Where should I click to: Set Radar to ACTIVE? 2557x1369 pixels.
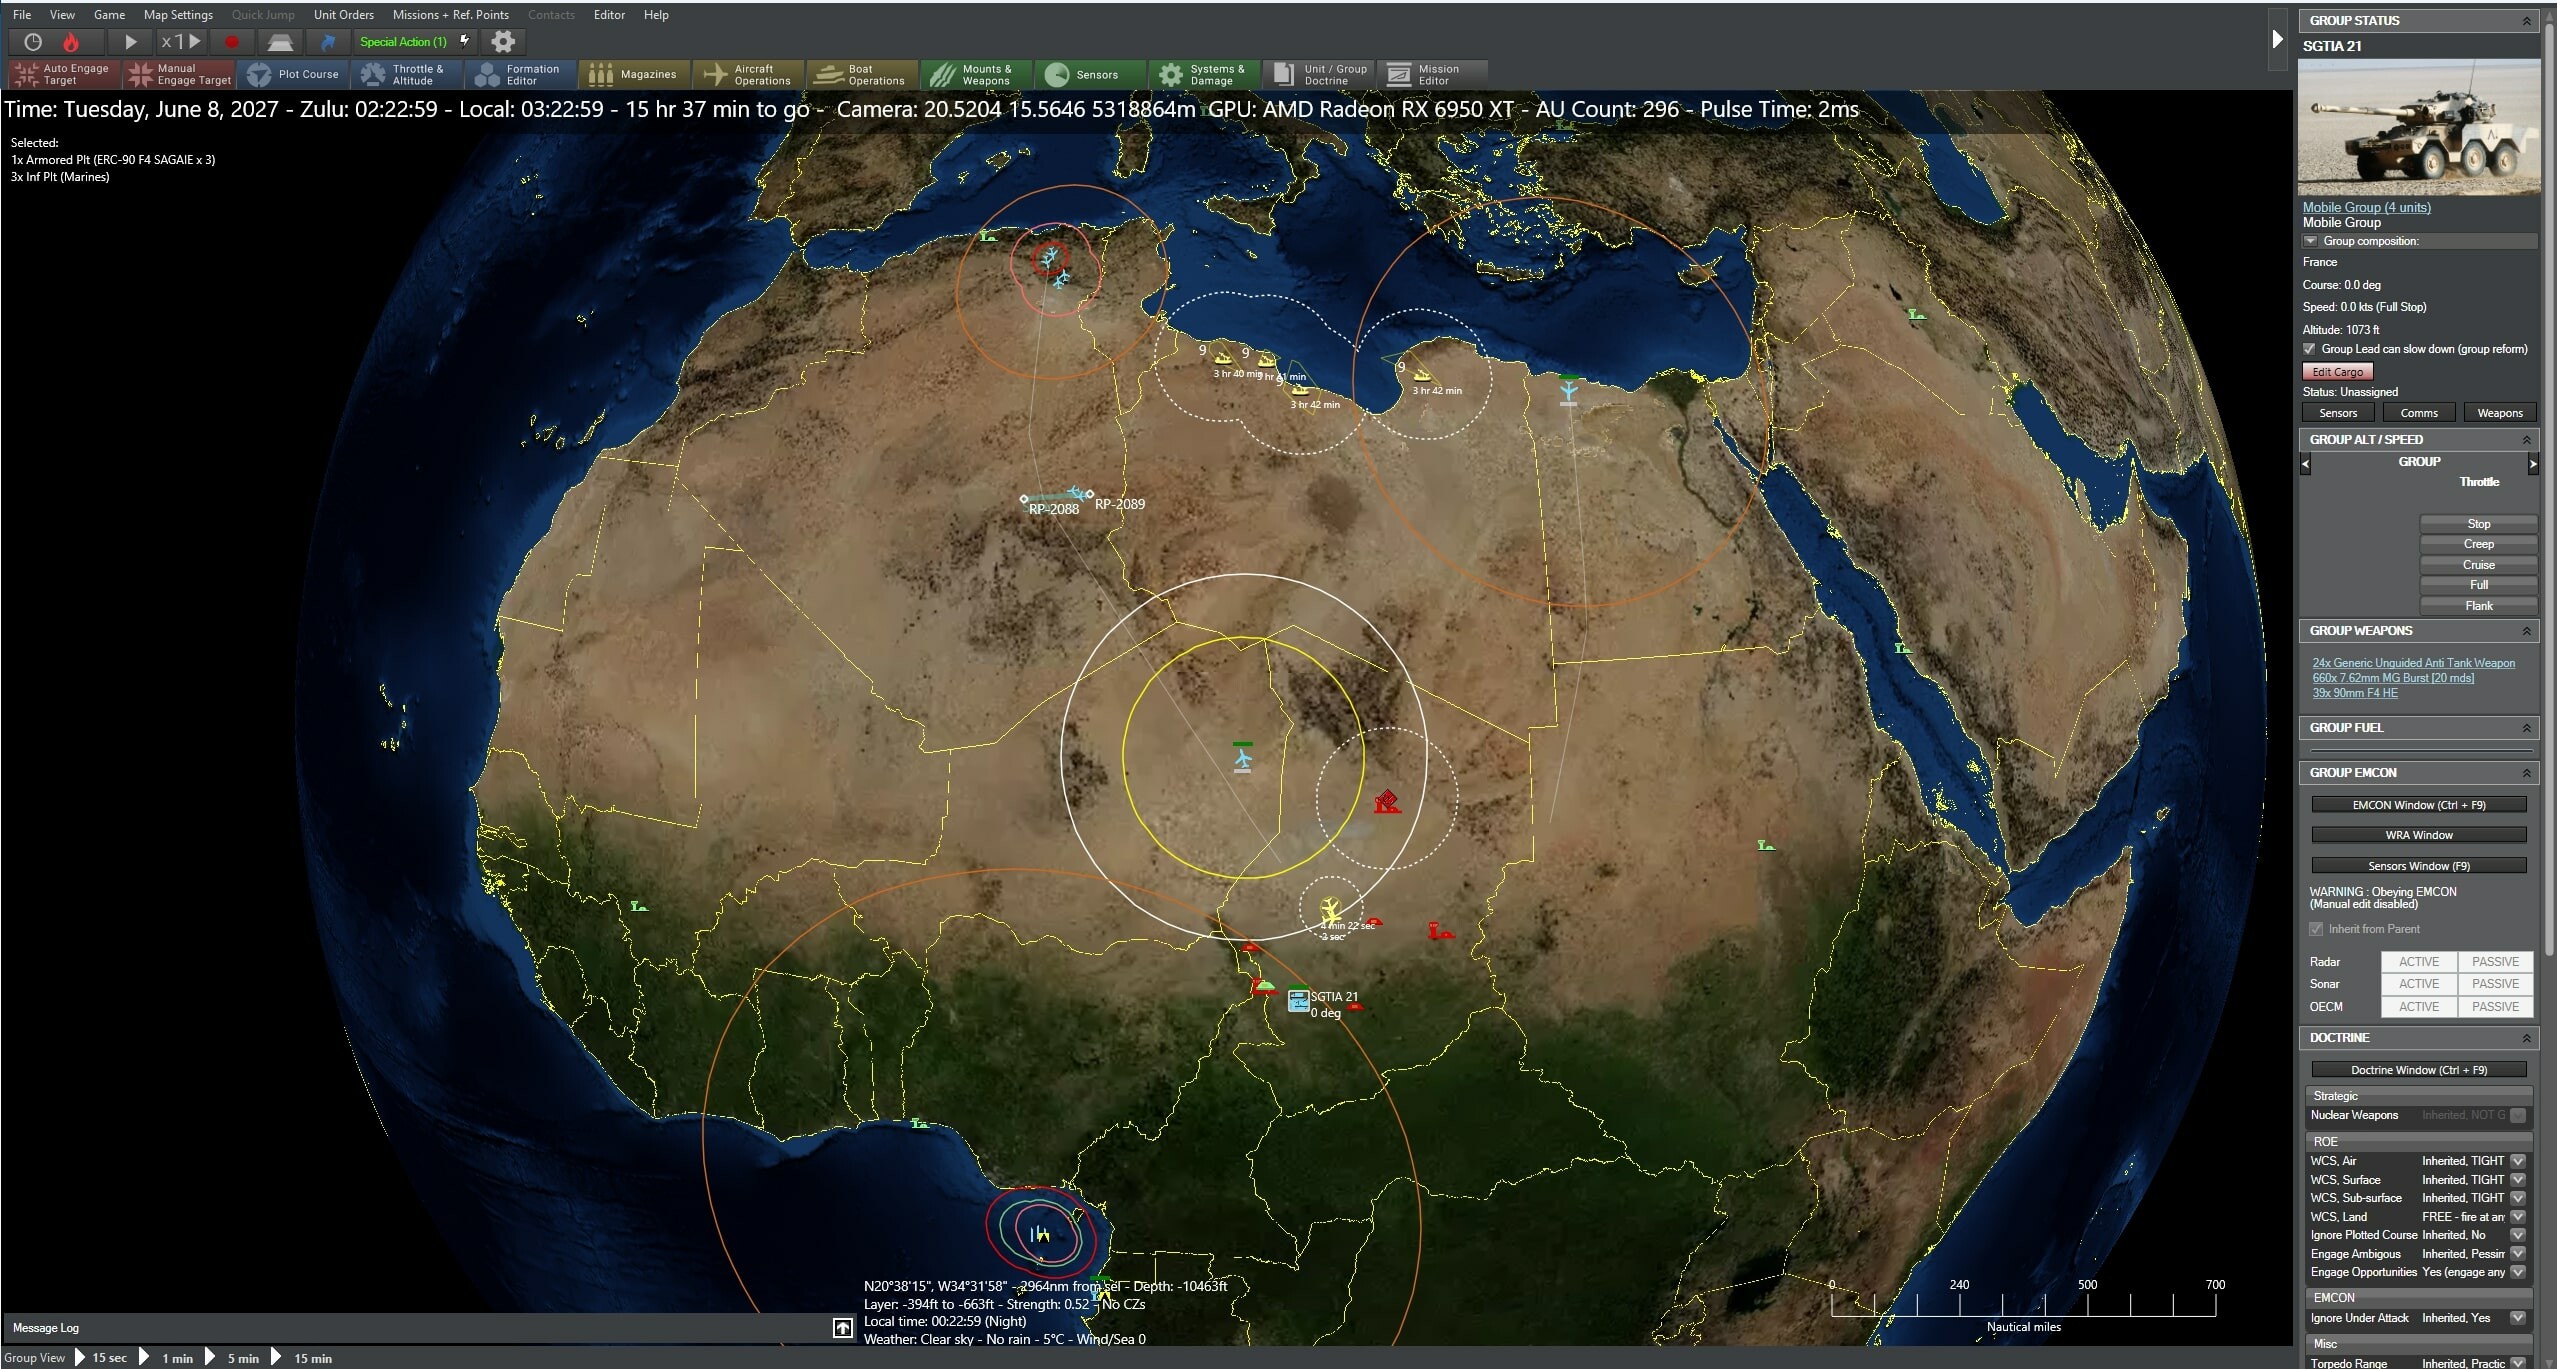point(2420,961)
